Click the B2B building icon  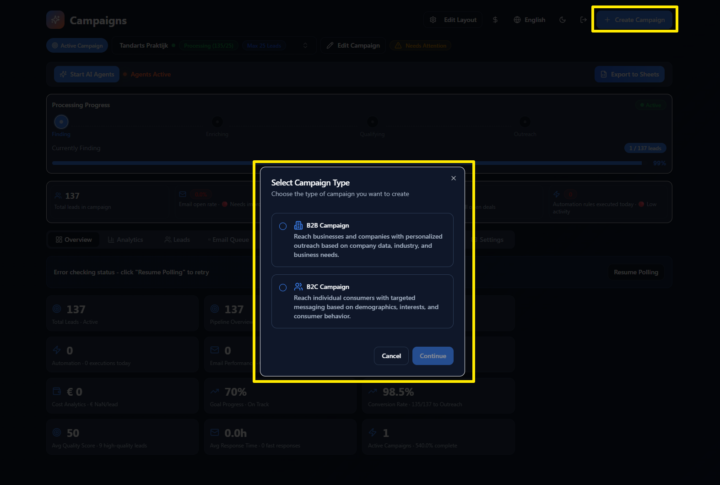[x=298, y=226]
